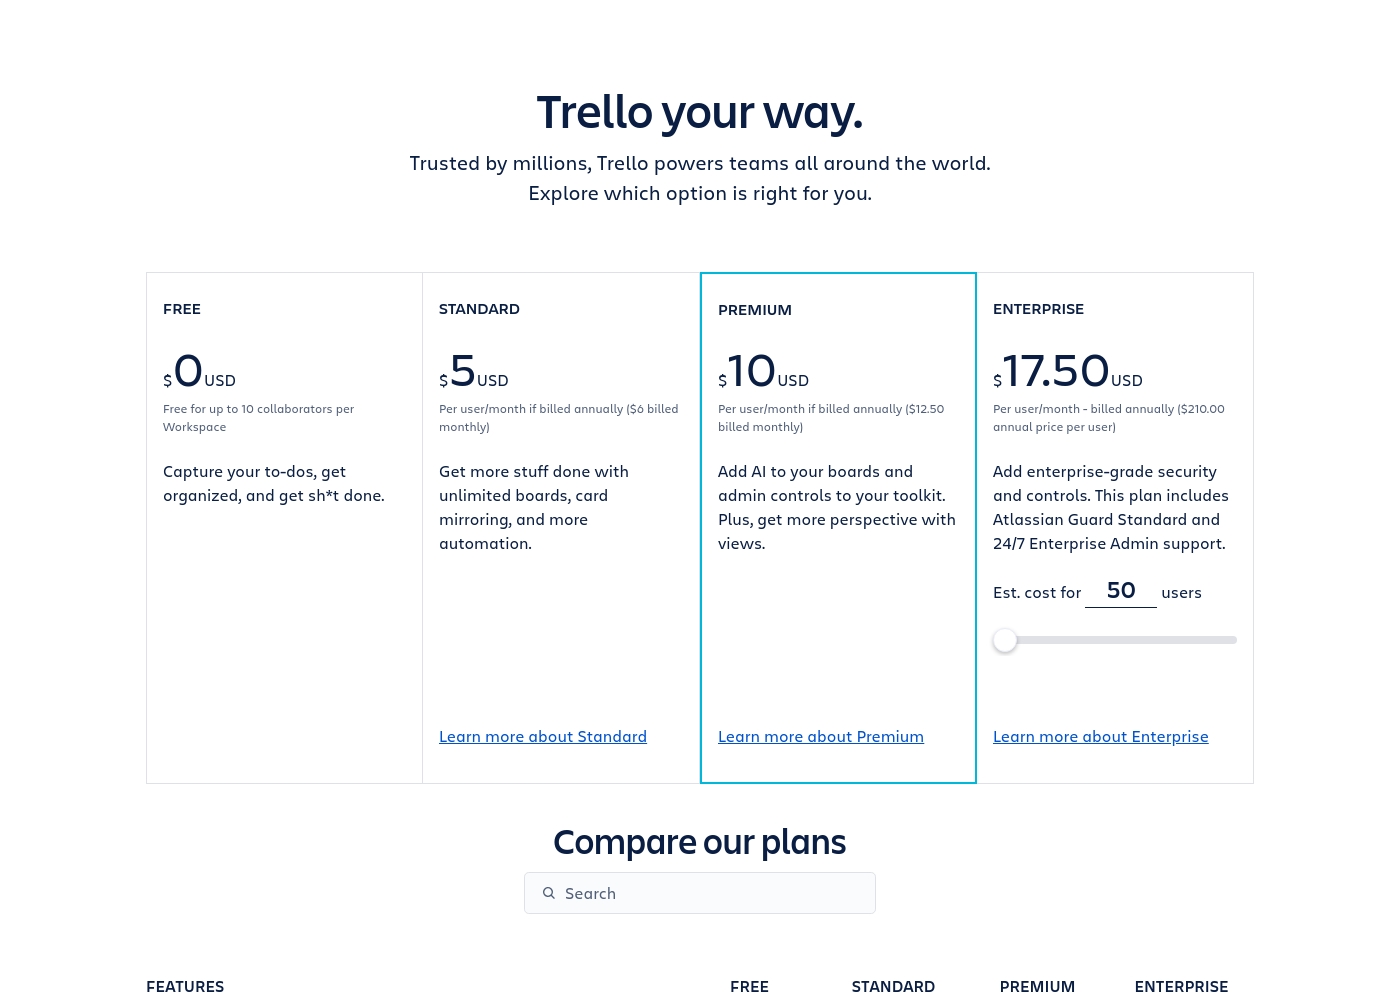Click the FREE column header in comparison table
Viewport: 1400px width, 1000px height.
pyautogui.click(x=749, y=986)
